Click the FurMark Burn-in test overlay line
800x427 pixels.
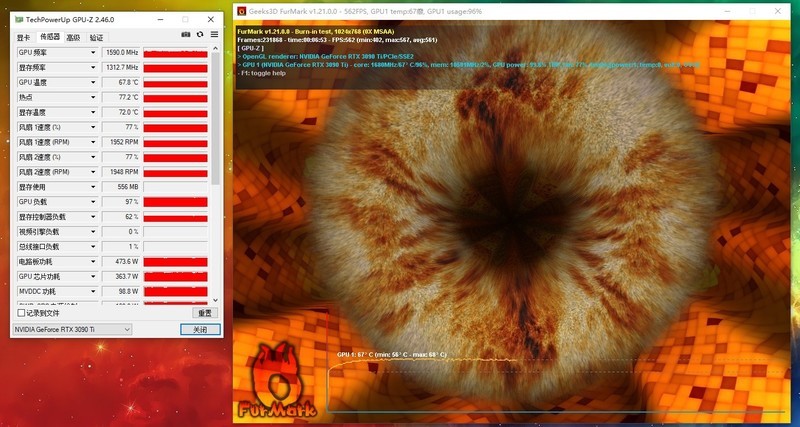[315, 32]
